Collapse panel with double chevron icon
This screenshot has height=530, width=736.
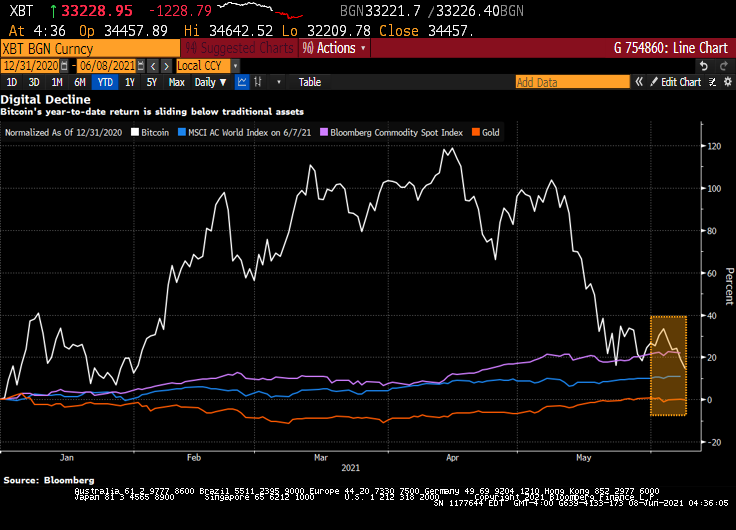(639, 82)
